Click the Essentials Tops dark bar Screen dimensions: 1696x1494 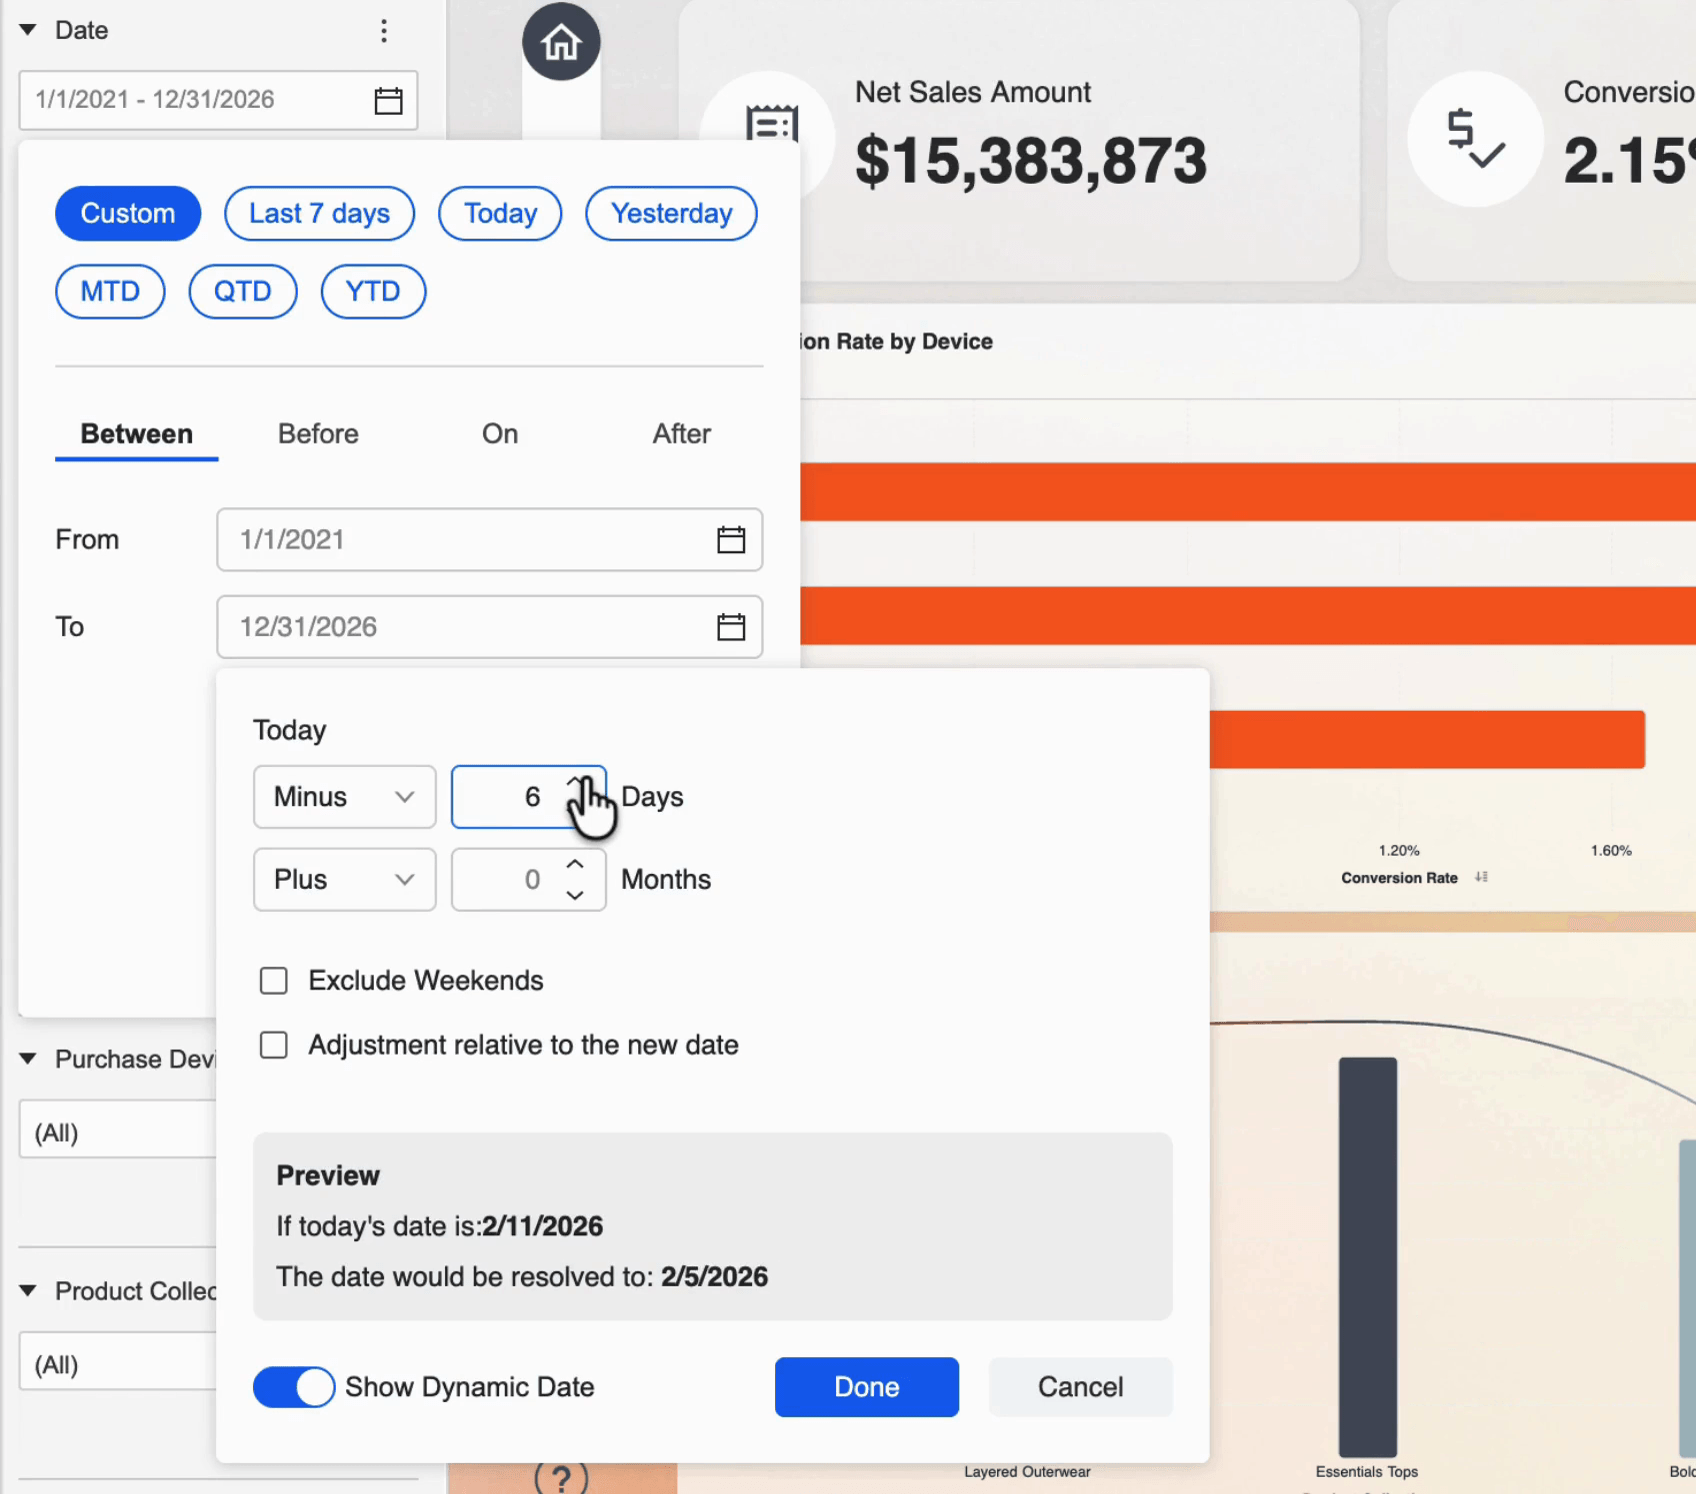pos(1367,1255)
